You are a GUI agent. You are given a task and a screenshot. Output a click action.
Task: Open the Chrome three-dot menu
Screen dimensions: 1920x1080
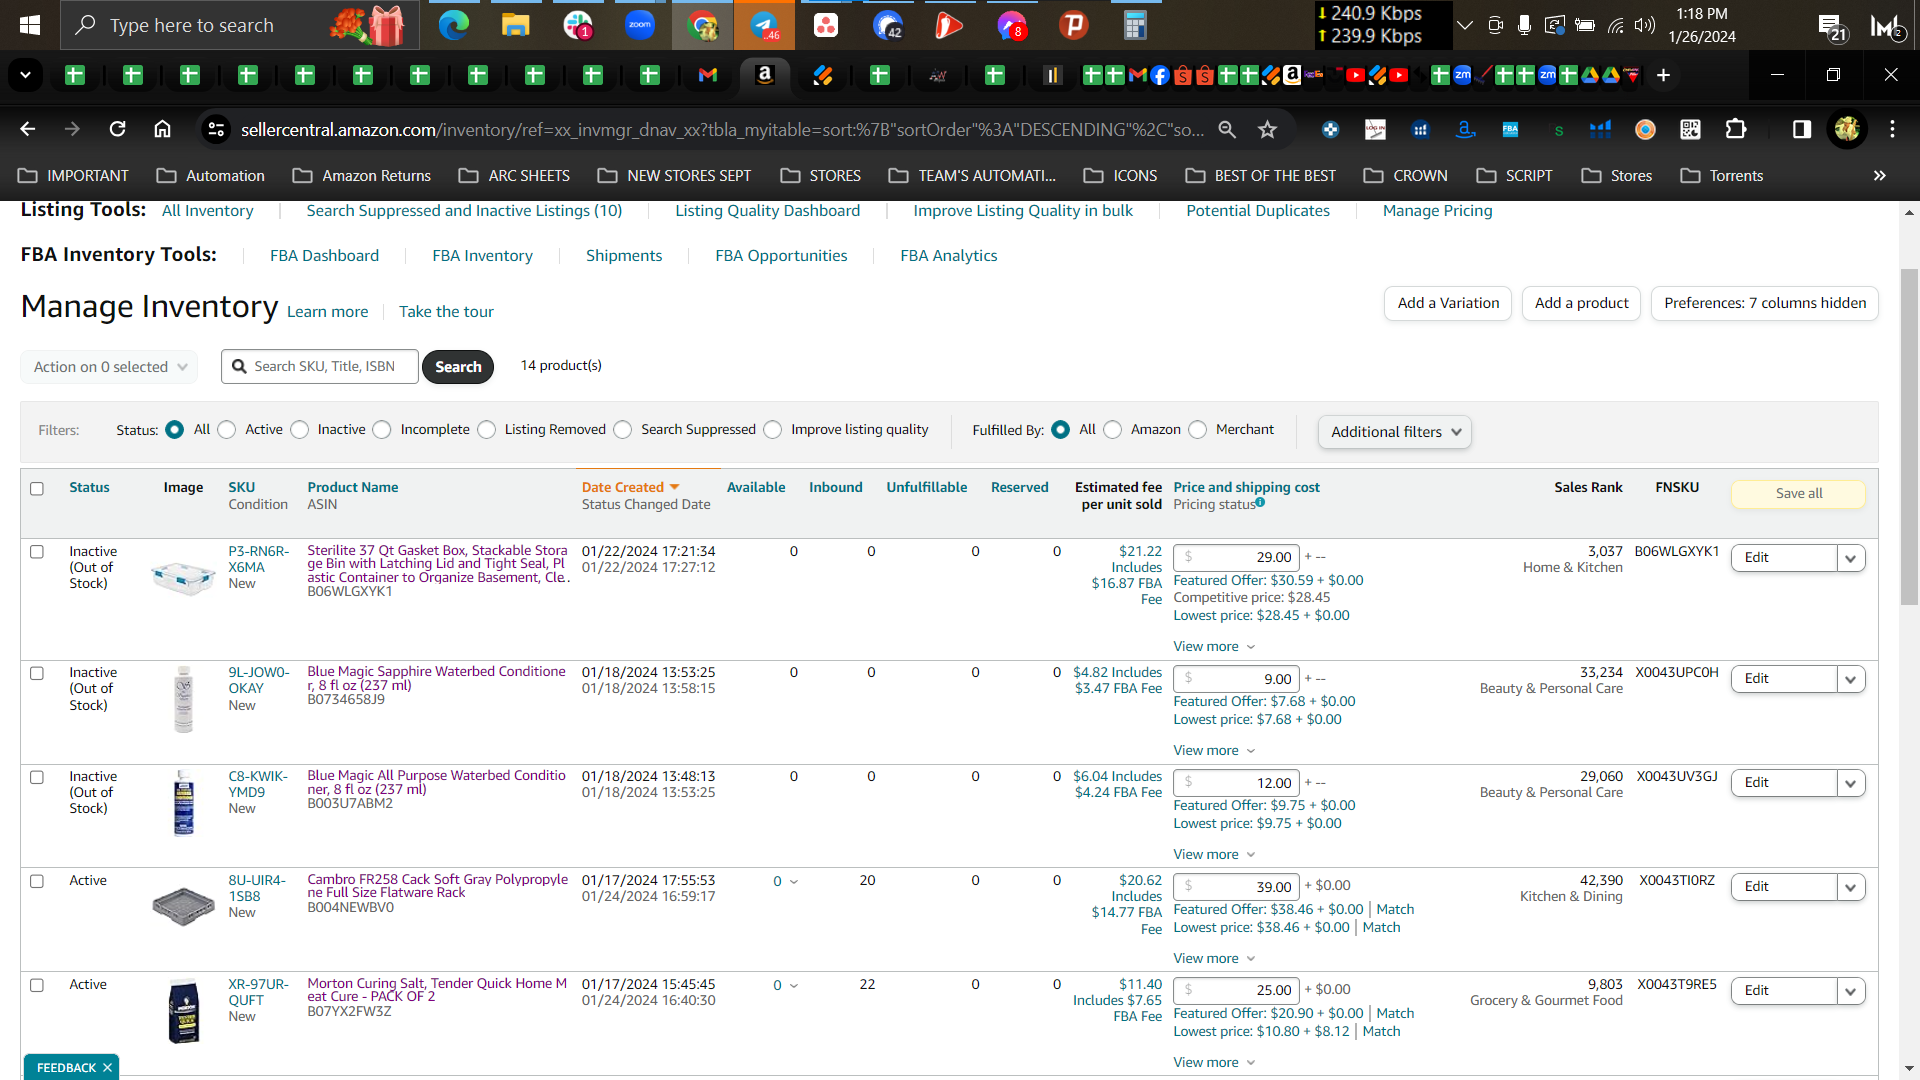[1892, 129]
